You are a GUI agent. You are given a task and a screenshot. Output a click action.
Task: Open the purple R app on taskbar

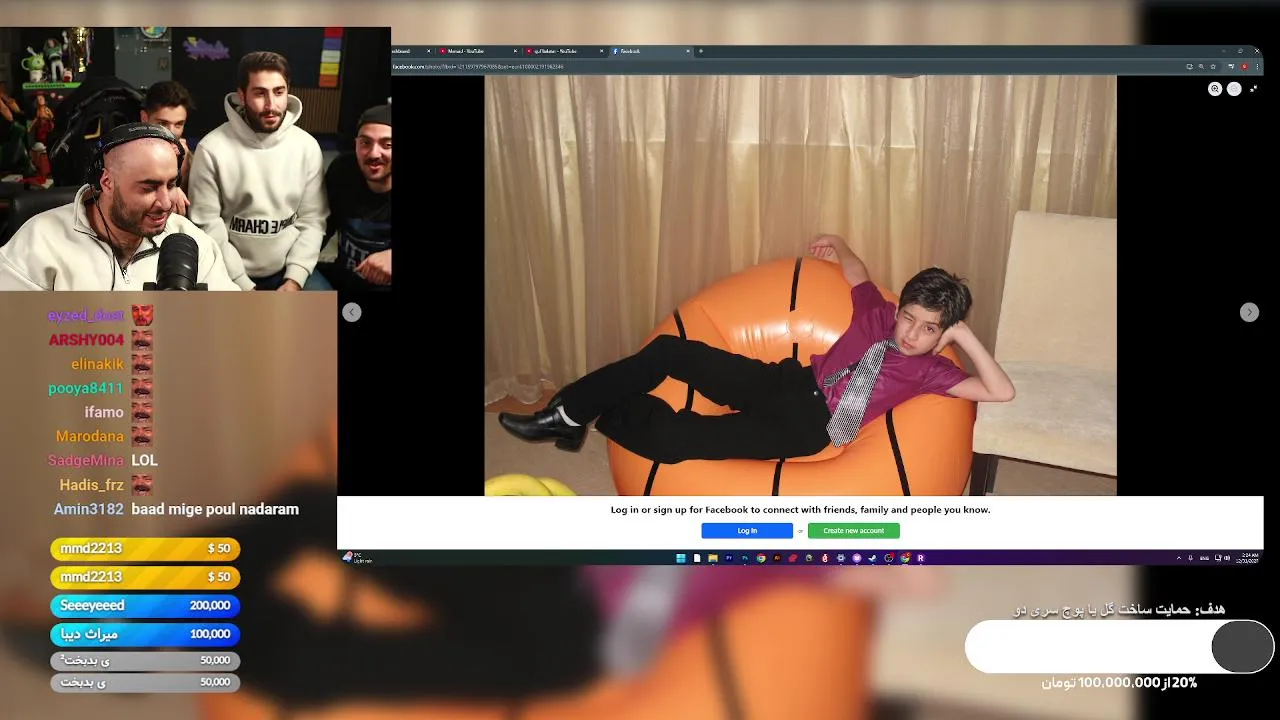[920, 558]
